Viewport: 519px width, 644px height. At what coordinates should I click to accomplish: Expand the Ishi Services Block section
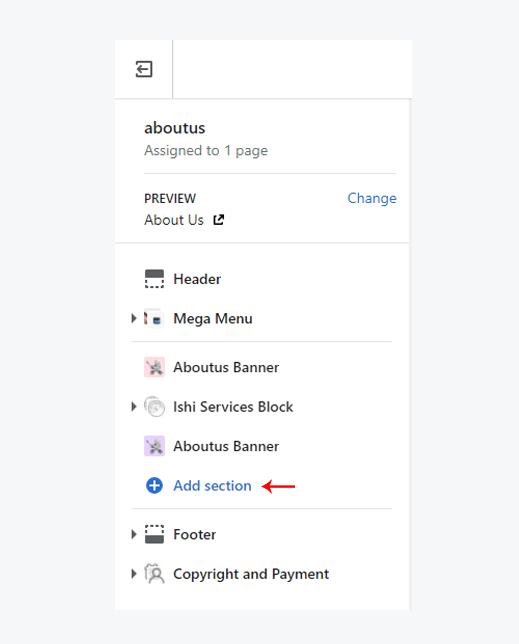134,407
